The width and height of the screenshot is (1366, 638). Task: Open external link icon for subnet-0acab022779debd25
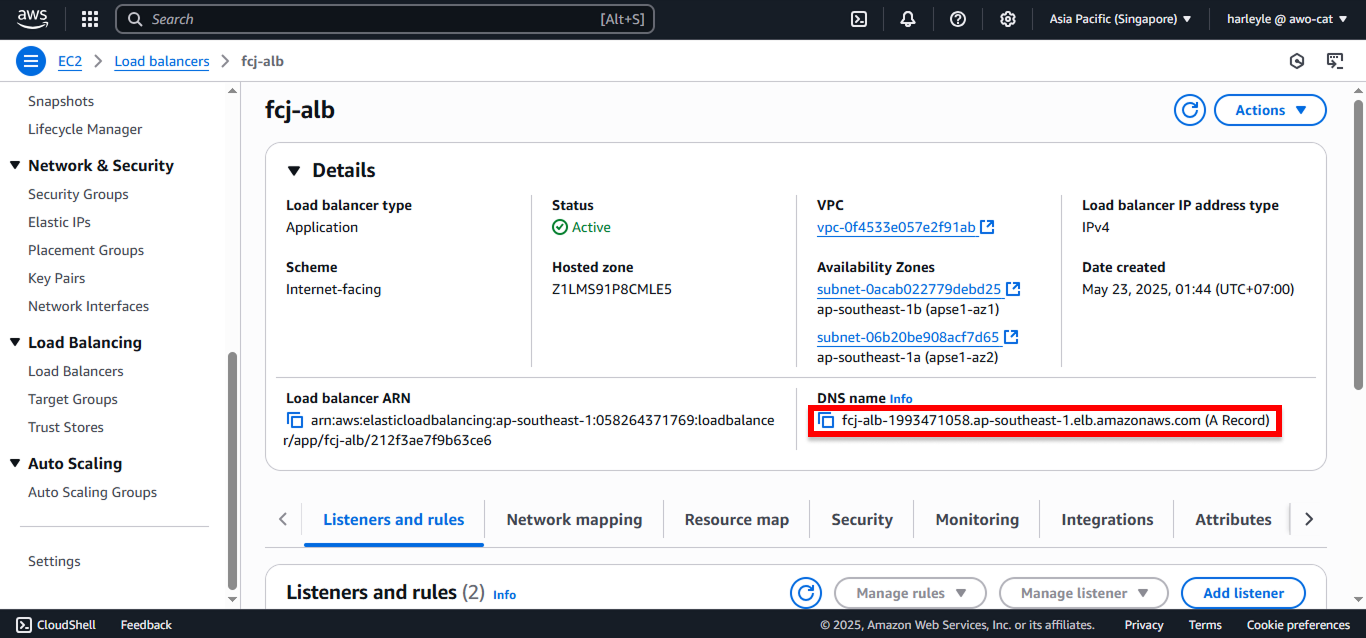(x=1013, y=289)
